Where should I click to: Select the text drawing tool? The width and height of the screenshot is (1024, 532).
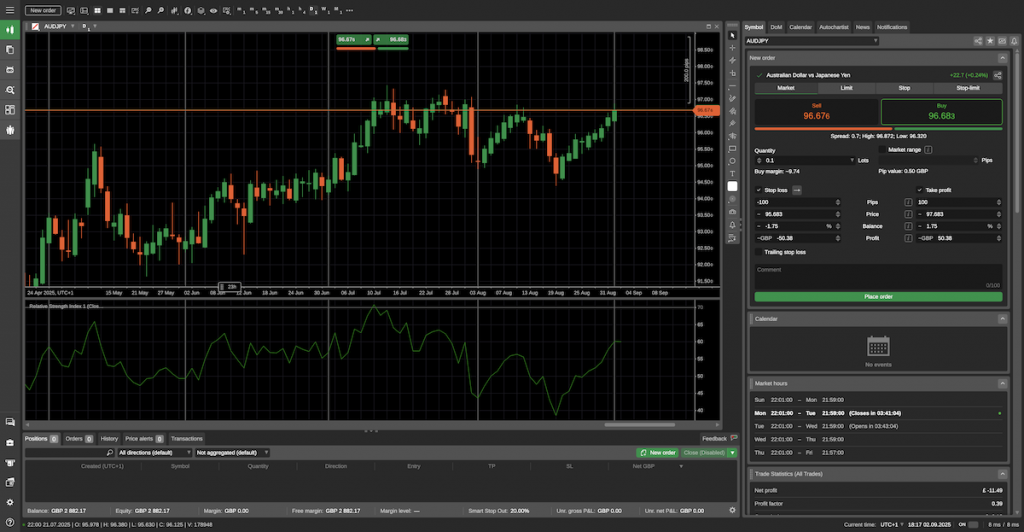[732, 174]
